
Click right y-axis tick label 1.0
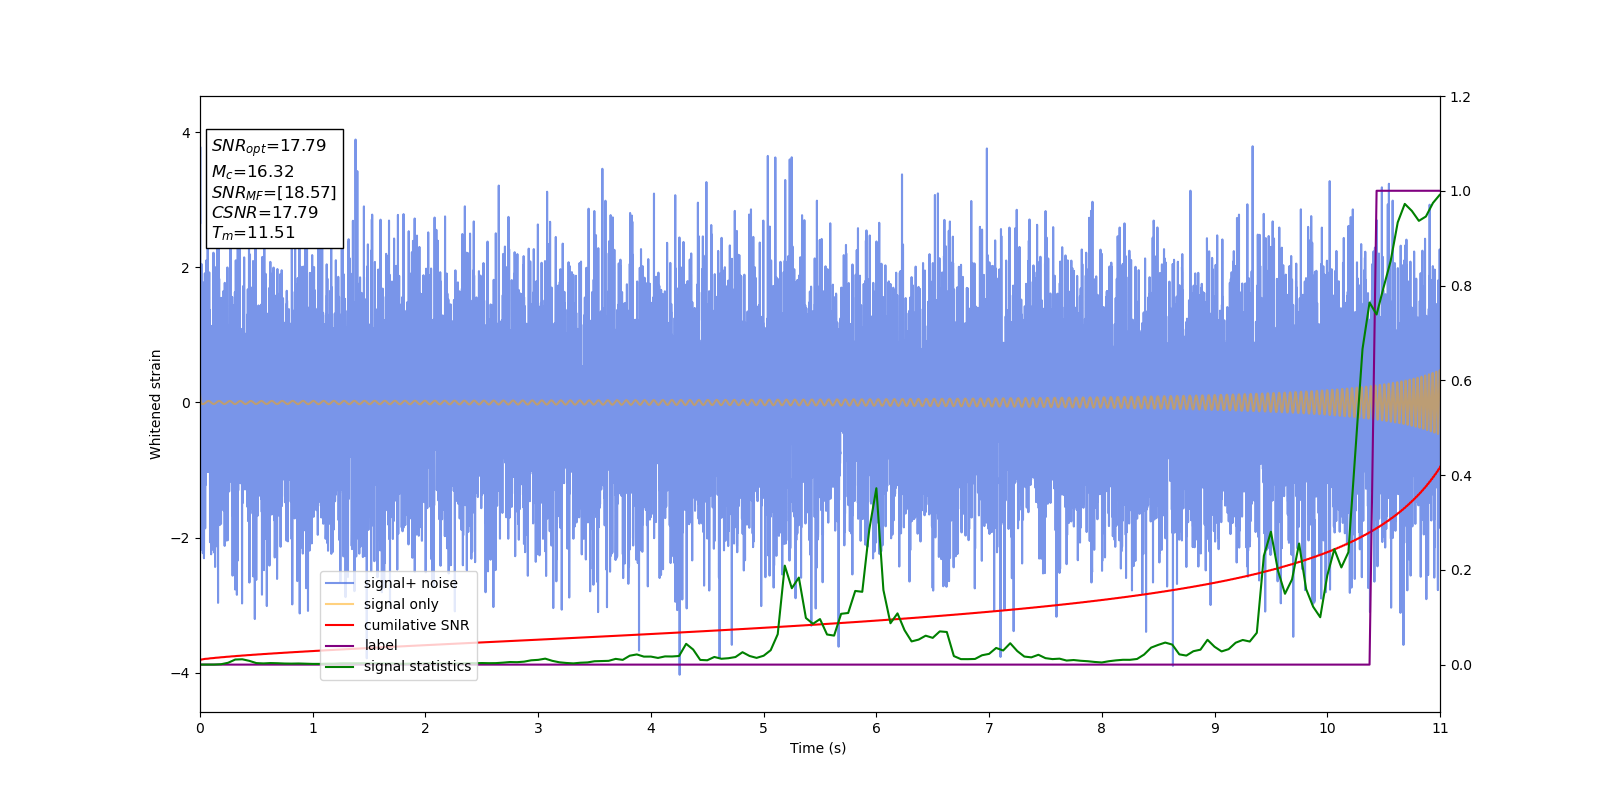1460,191
